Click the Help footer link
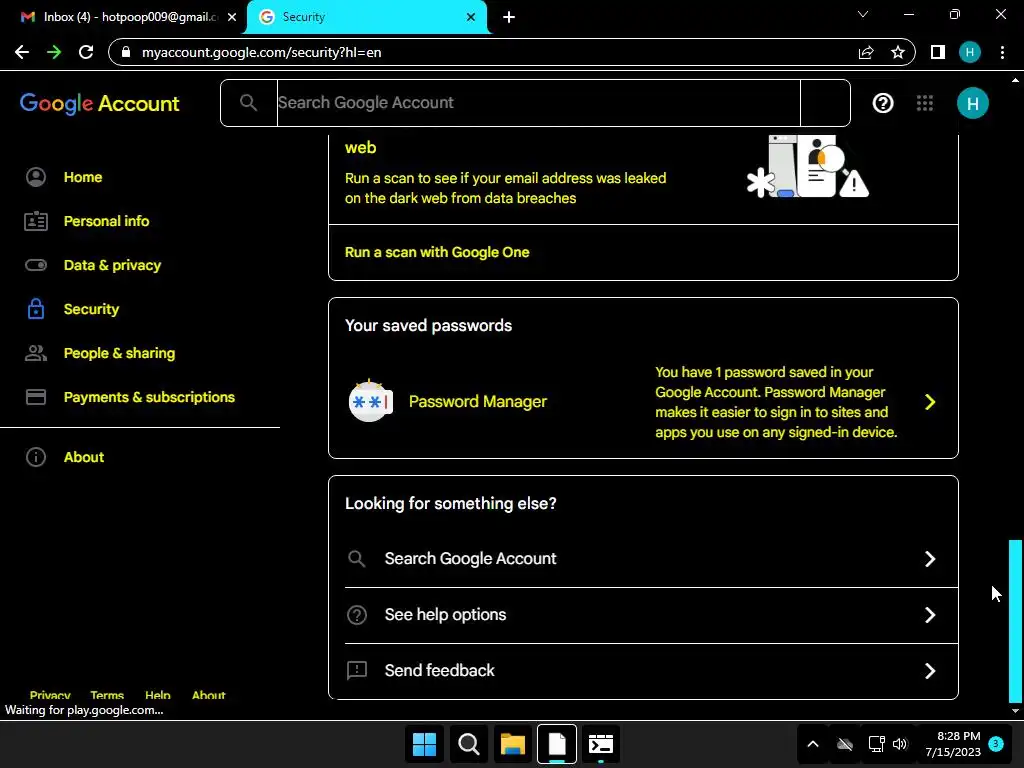This screenshot has height=768, width=1024. (157, 696)
